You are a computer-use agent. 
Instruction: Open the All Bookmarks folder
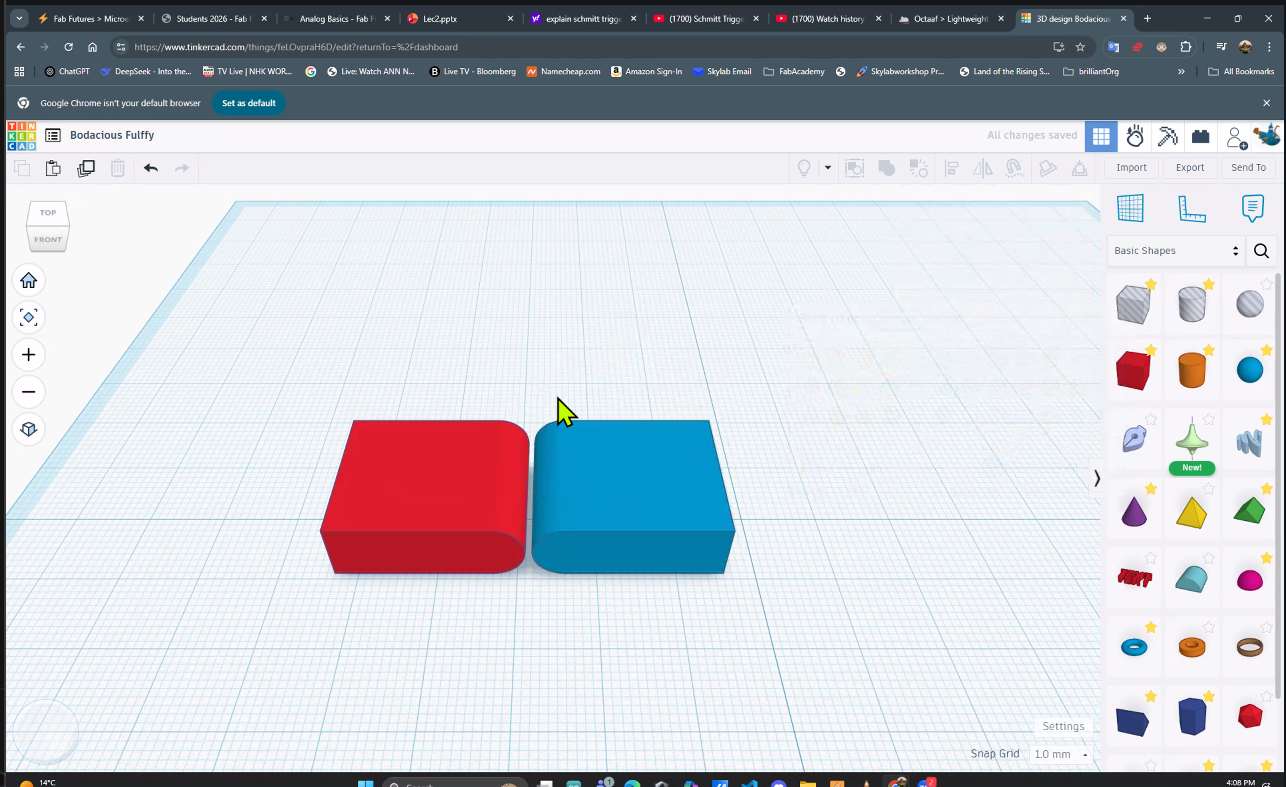[x=1241, y=72]
